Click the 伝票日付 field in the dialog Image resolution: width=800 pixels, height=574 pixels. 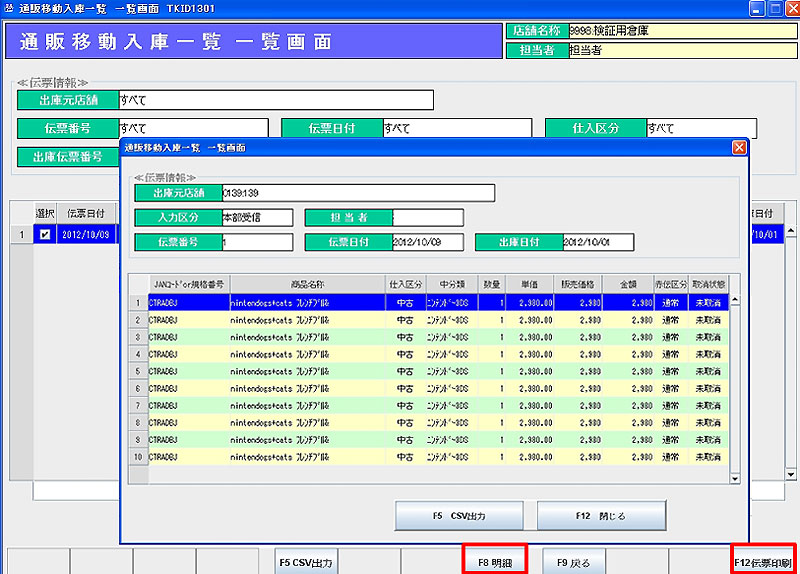pyautogui.click(x=427, y=242)
